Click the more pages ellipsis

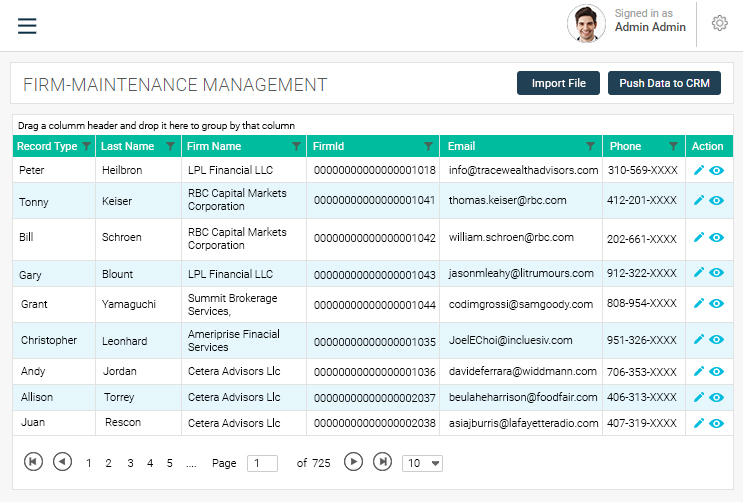(x=191, y=465)
